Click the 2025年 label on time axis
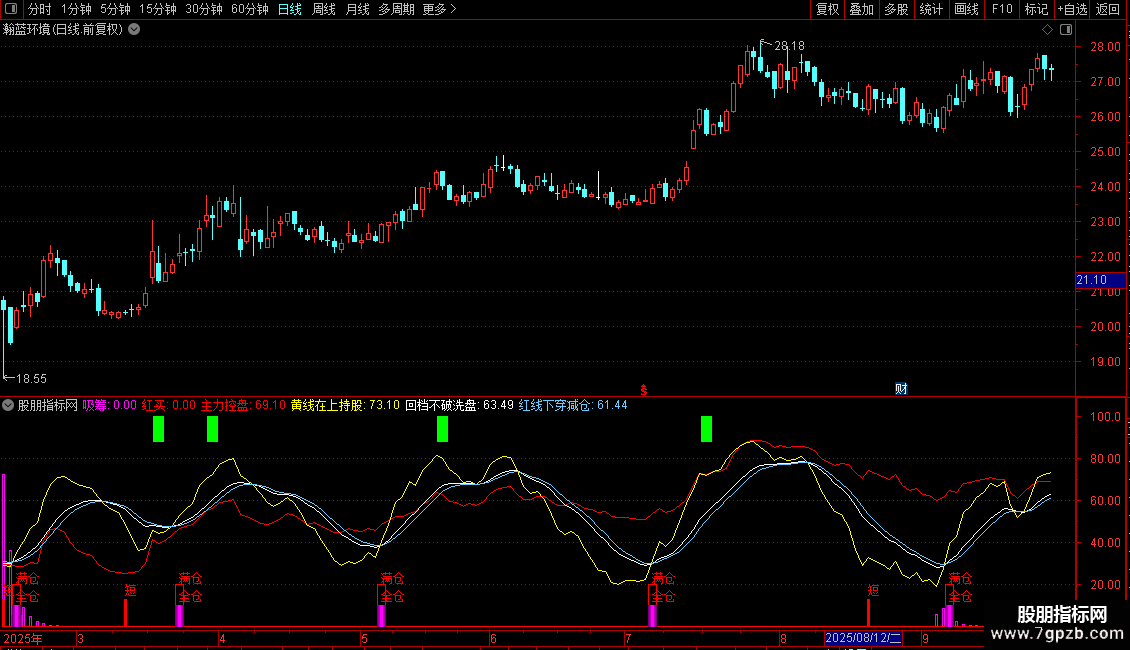 [x=23, y=638]
